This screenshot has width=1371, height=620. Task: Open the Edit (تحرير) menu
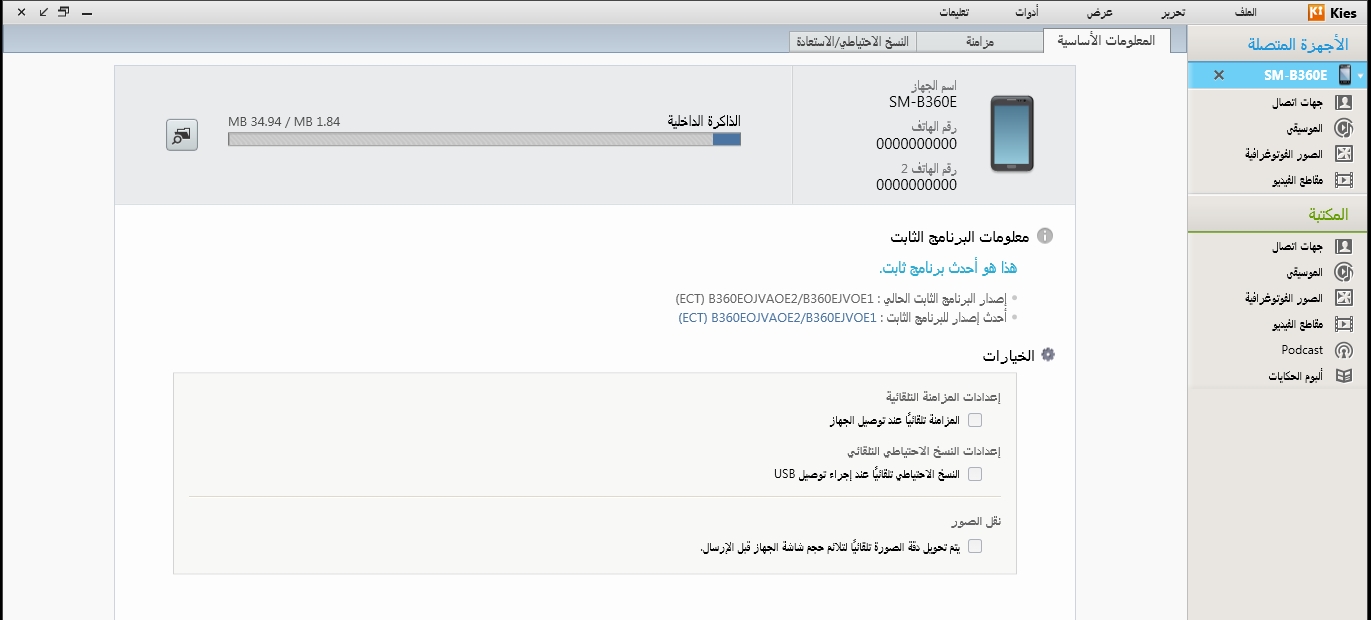[1173, 12]
